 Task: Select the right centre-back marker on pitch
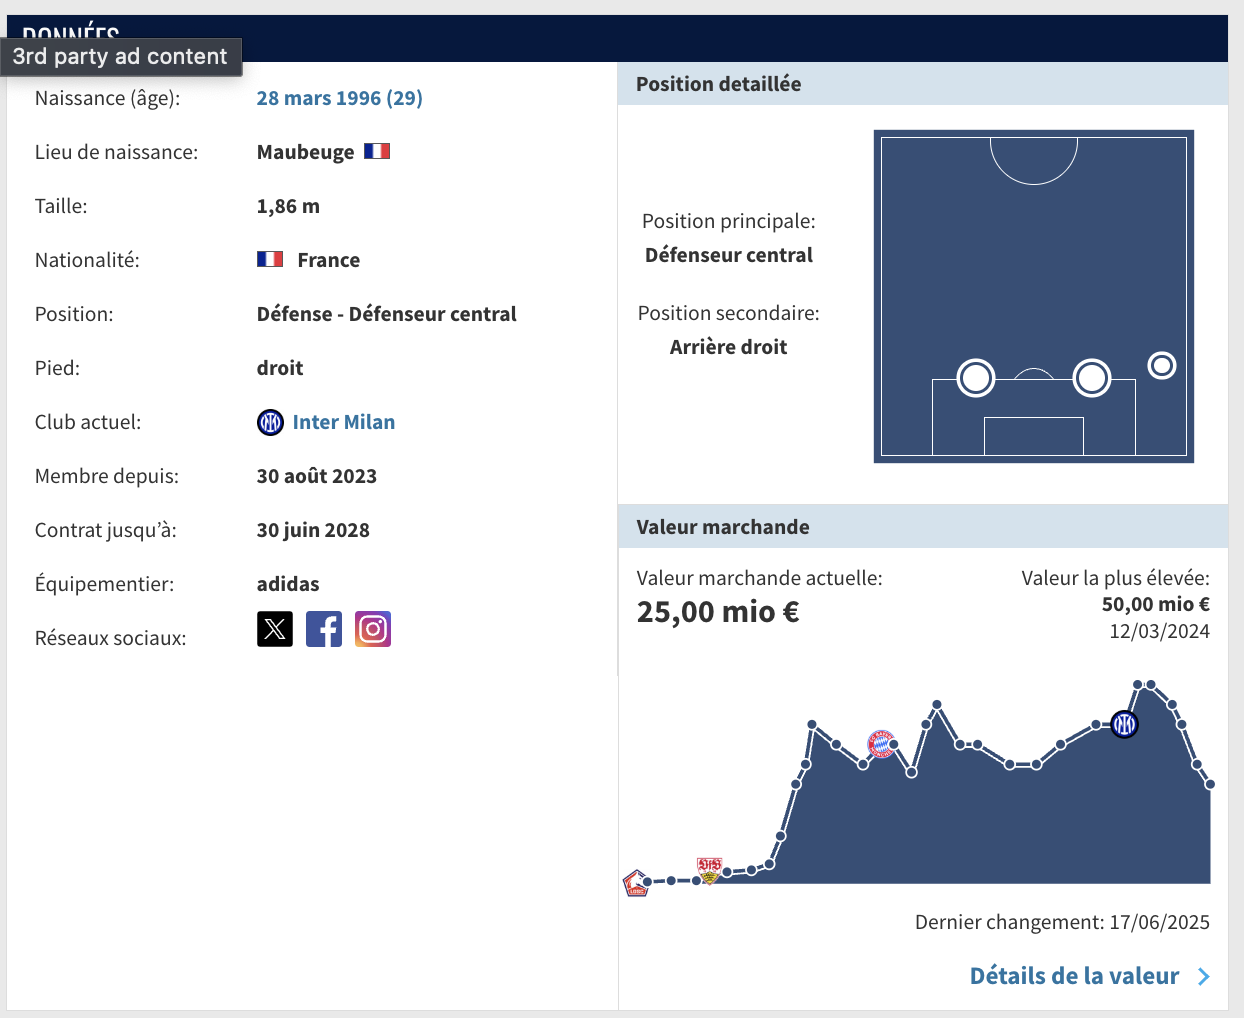[x=1092, y=378]
